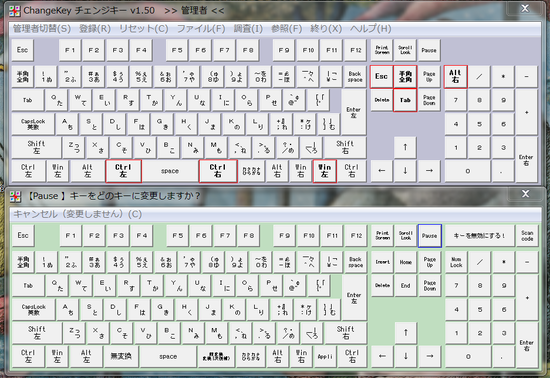The image size is (550, 378).
Task: Choose キャンセル (変更しません)(C) in Pause dialog
Action: point(78,214)
